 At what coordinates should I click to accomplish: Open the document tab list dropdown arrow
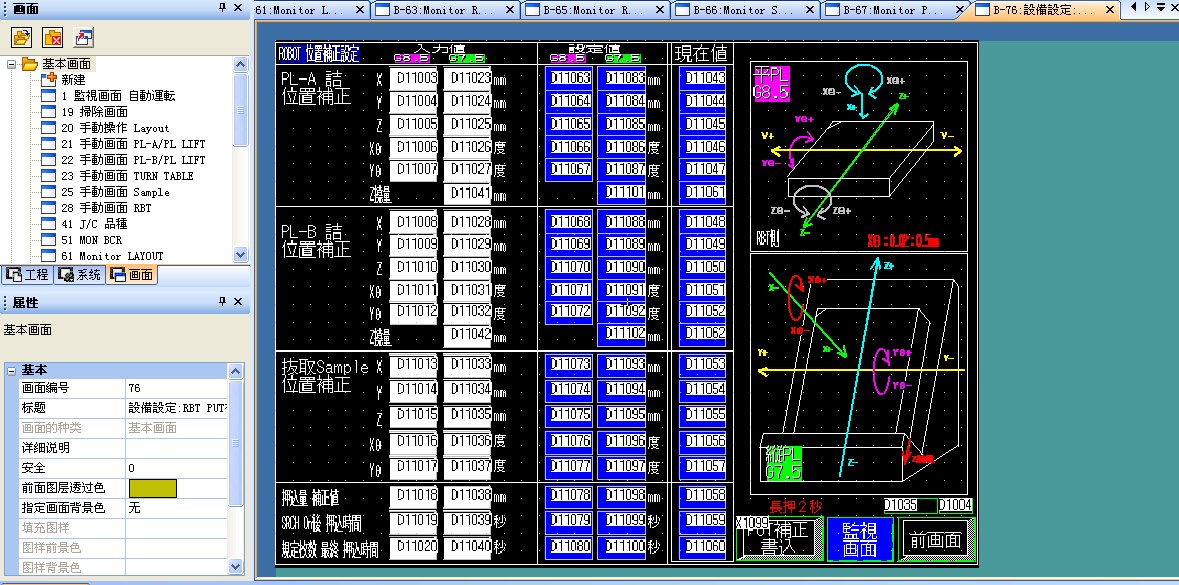click(x=1160, y=8)
